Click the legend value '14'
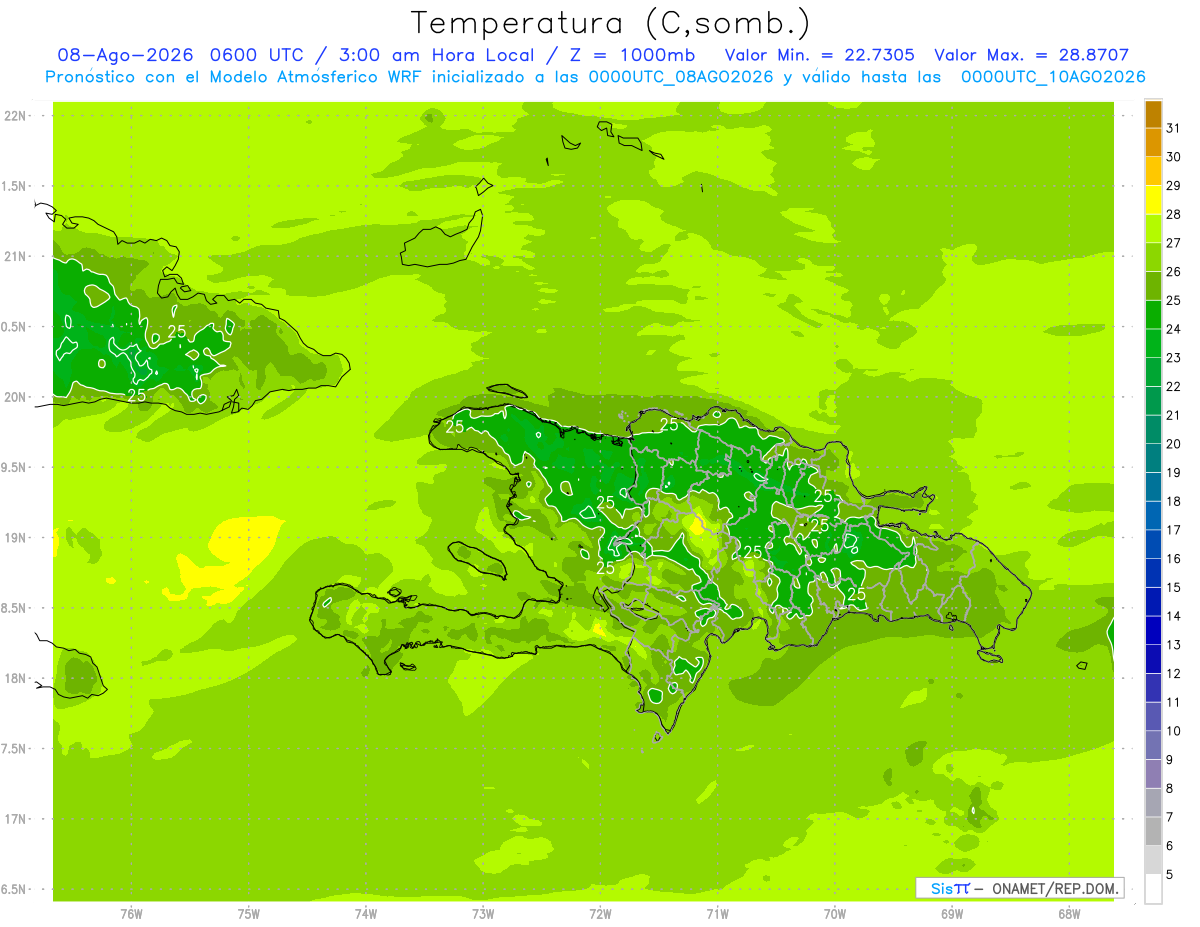 point(1173,616)
